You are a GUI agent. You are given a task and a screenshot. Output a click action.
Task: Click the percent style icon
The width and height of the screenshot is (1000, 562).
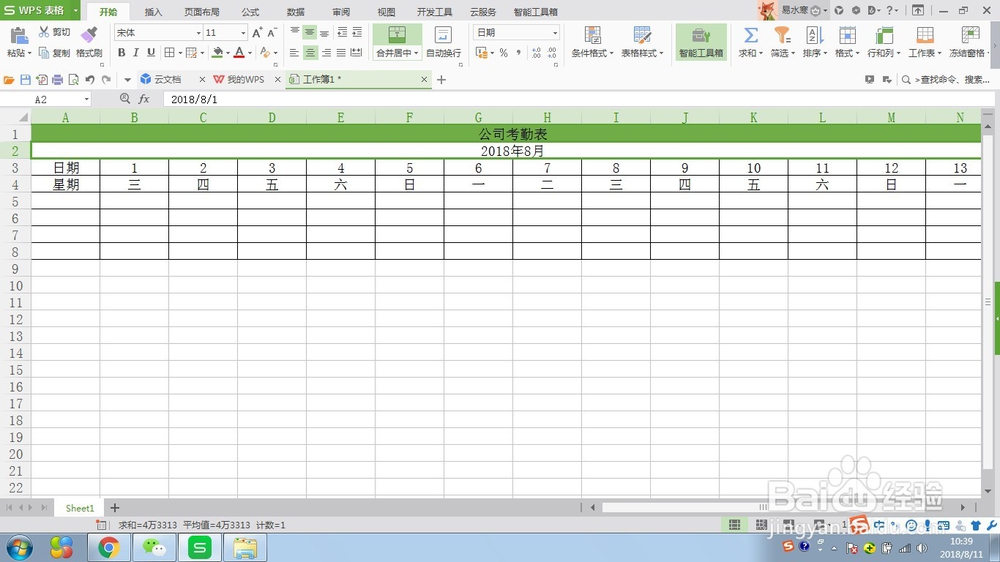(x=503, y=53)
